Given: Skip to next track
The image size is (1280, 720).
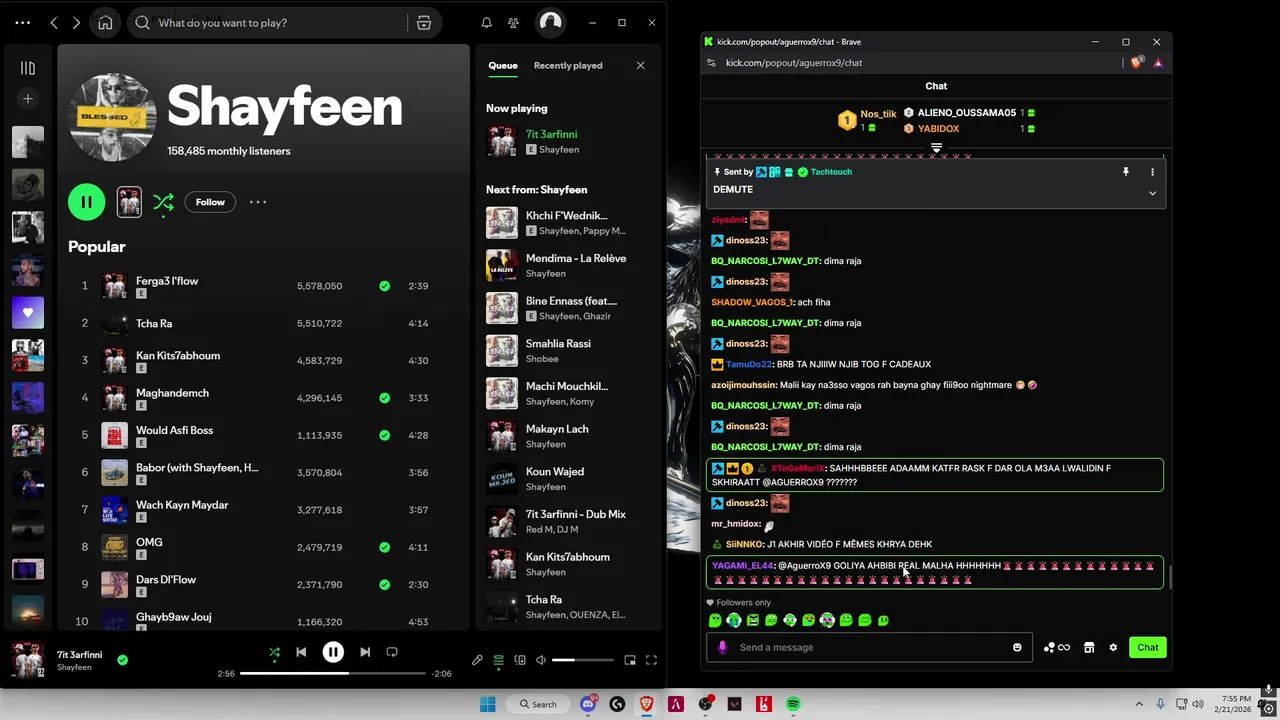Looking at the screenshot, I should (x=365, y=652).
